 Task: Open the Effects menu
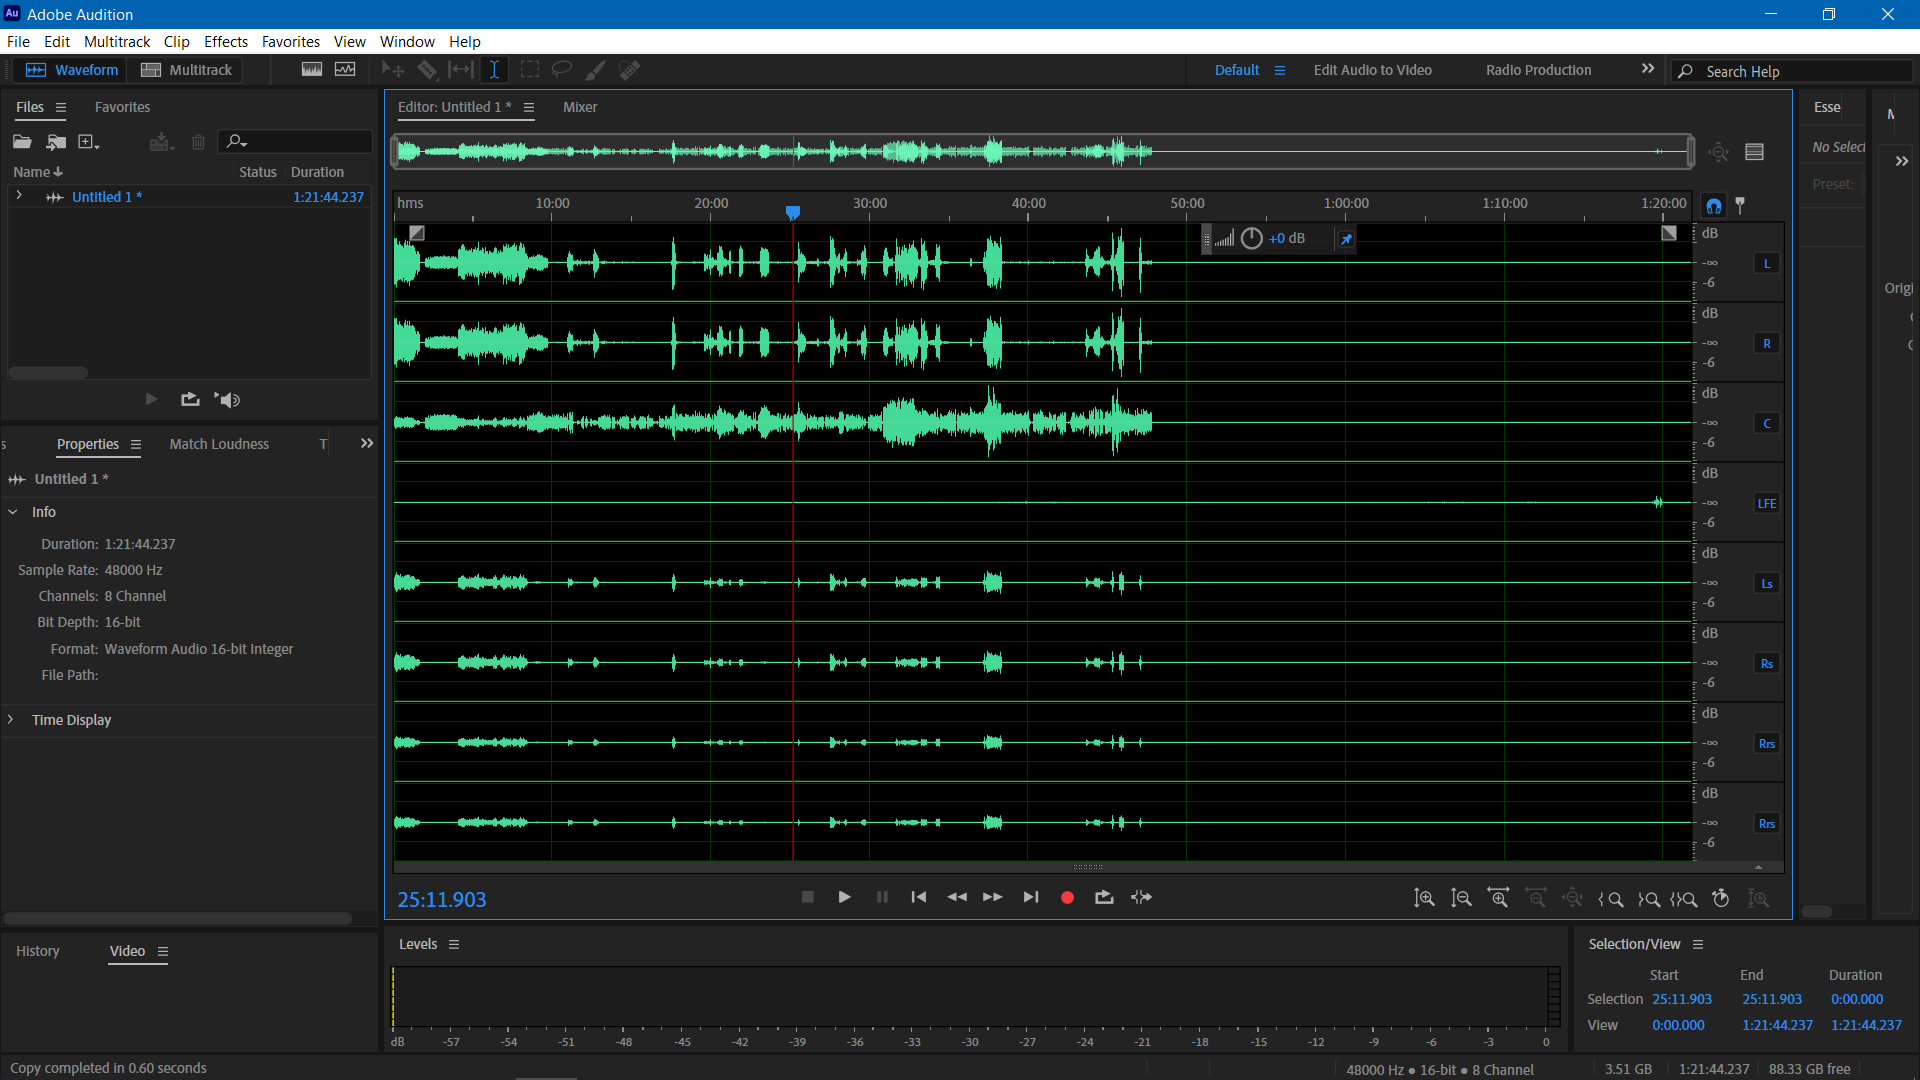point(226,41)
